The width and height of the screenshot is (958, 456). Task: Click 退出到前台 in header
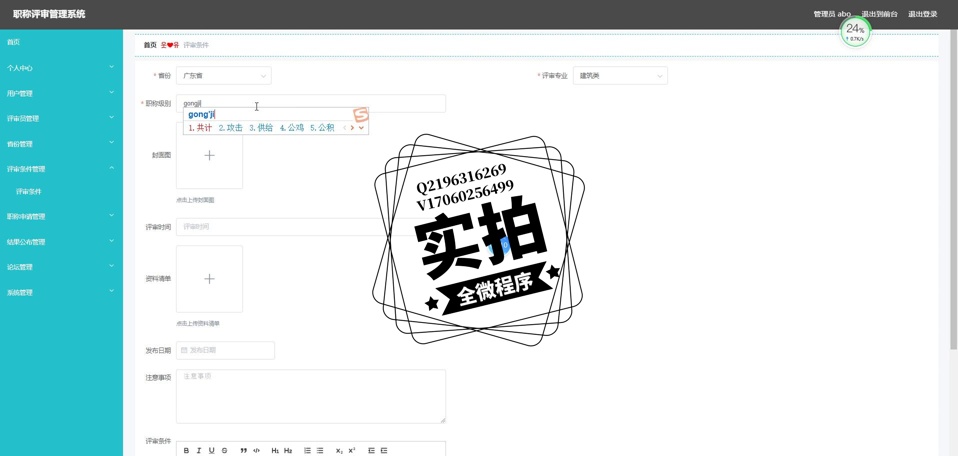(x=879, y=14)
